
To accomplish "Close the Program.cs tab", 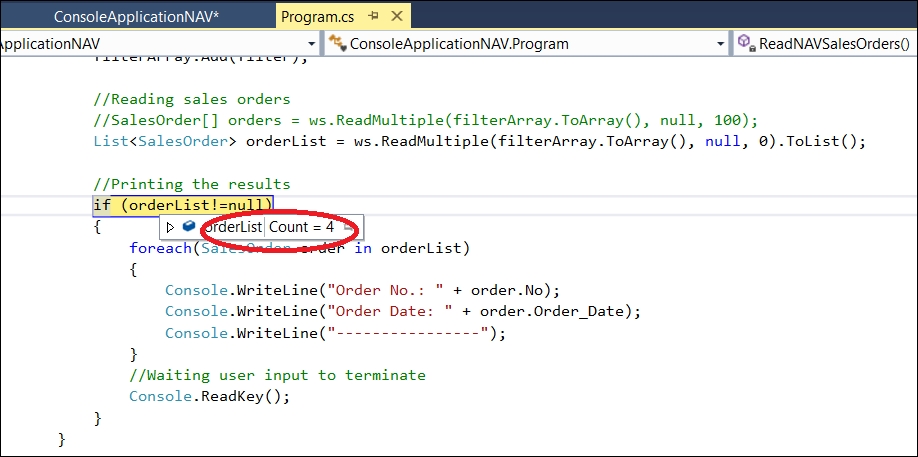I will pyautogui.click(x=397, y=16).
